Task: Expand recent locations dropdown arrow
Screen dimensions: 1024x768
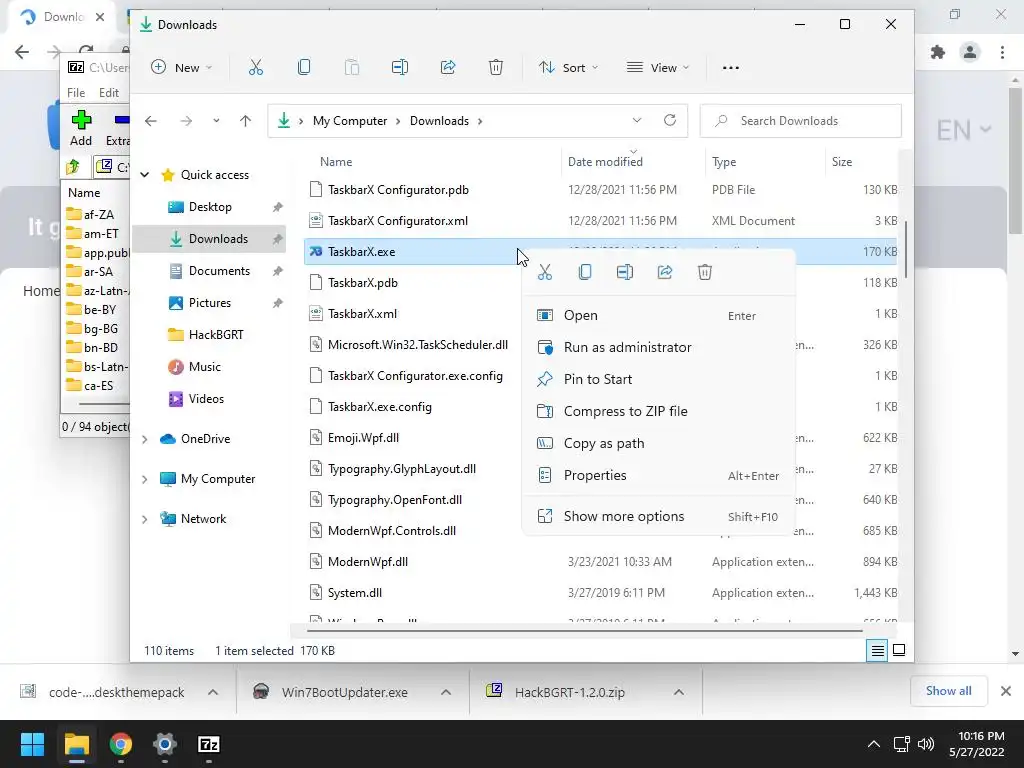Action: point(216,121)
